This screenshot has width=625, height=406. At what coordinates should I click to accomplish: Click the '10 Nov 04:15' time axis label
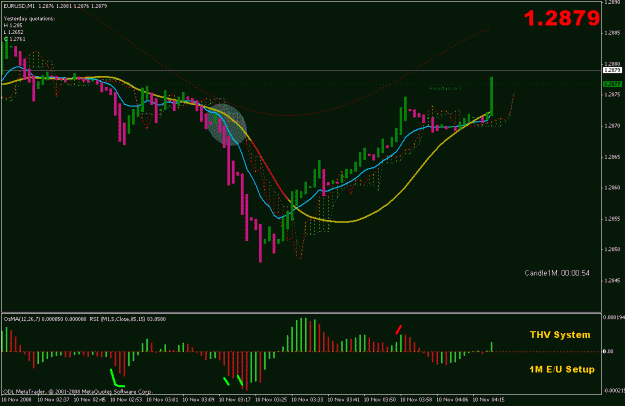[489, 400]
